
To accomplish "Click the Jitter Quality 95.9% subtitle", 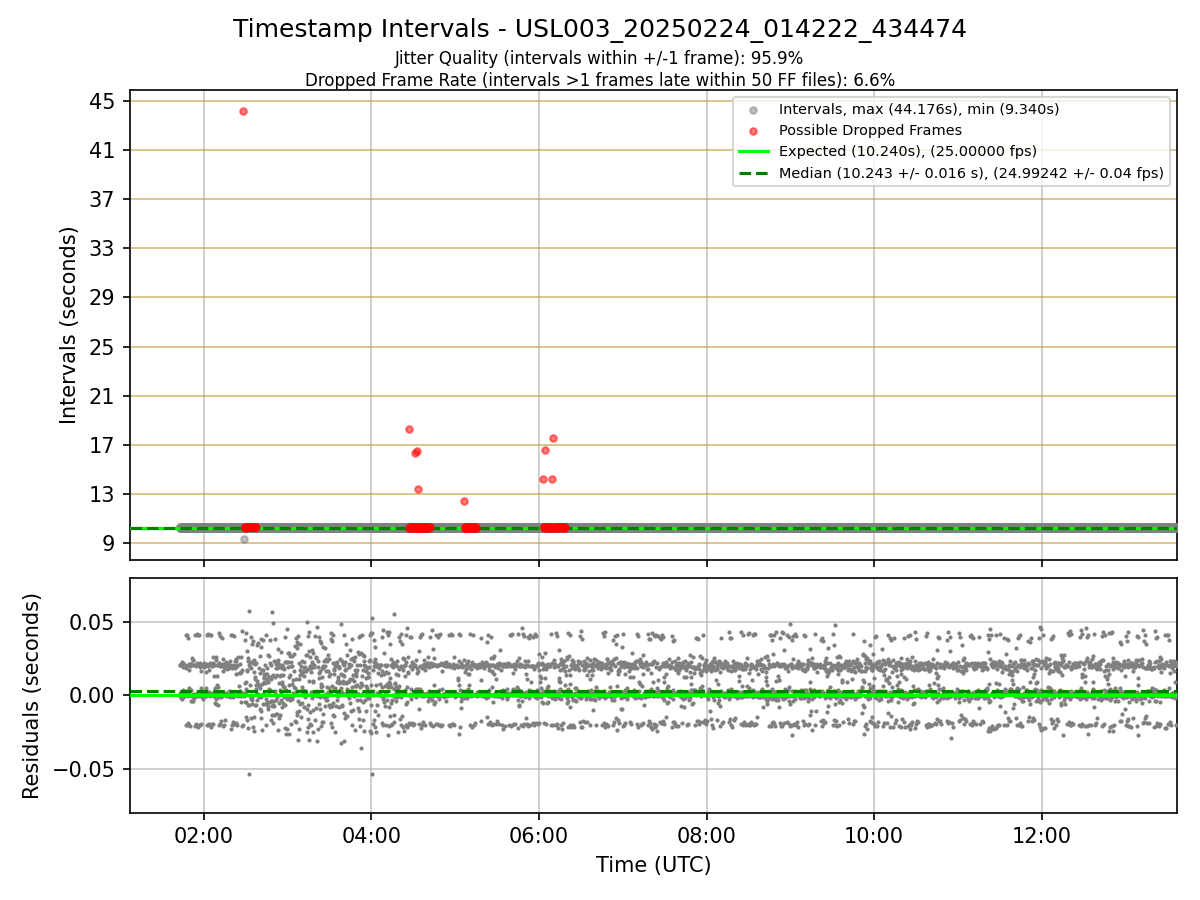I will point(600,58).
